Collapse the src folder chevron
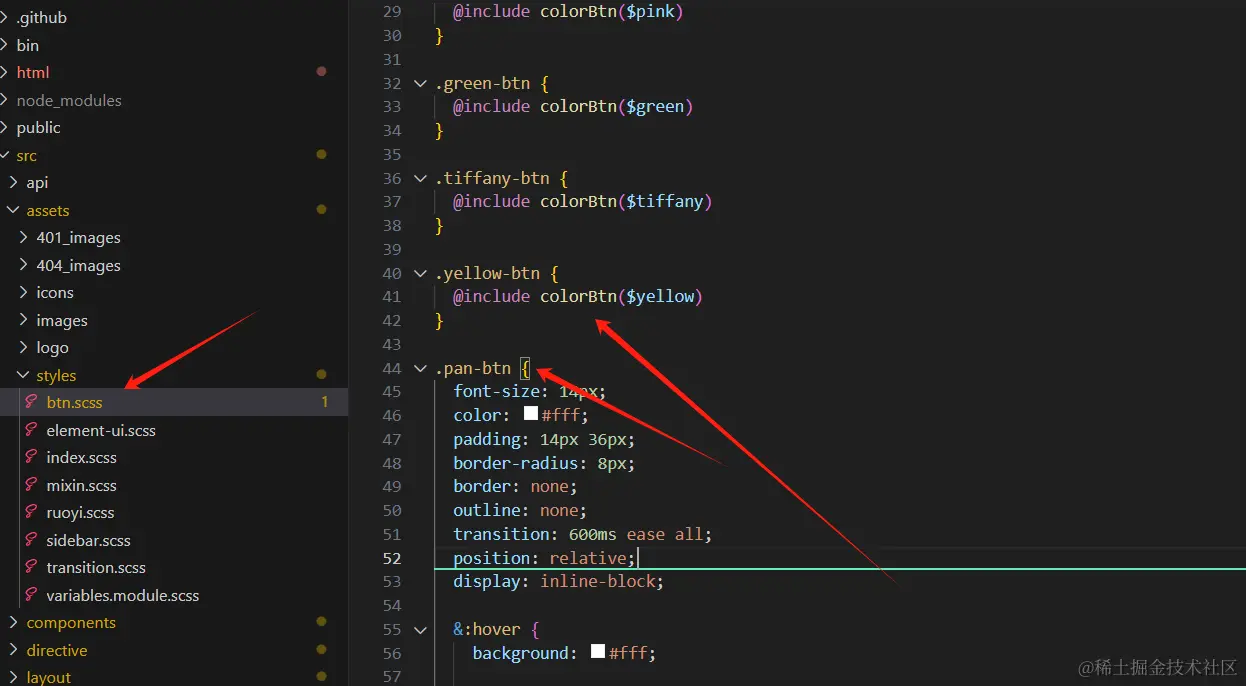The width and height of the screenshot is (1246, 686). (5, 155)
